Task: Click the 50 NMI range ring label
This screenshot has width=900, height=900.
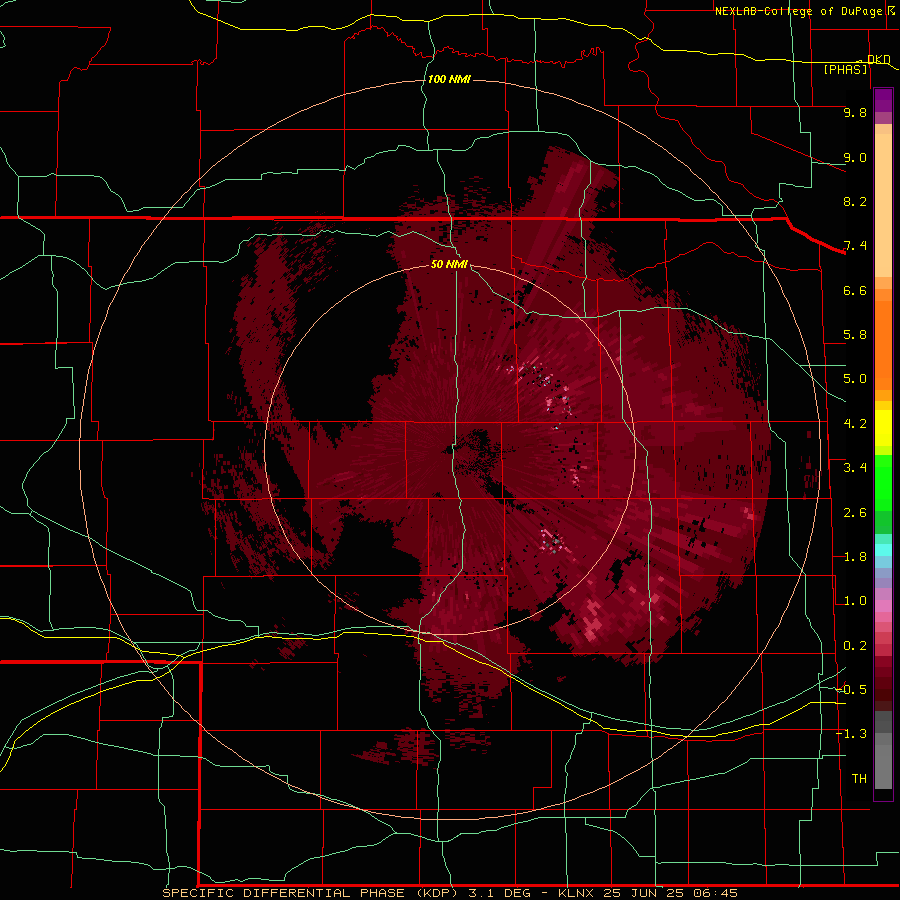Action: pos(449,264)
